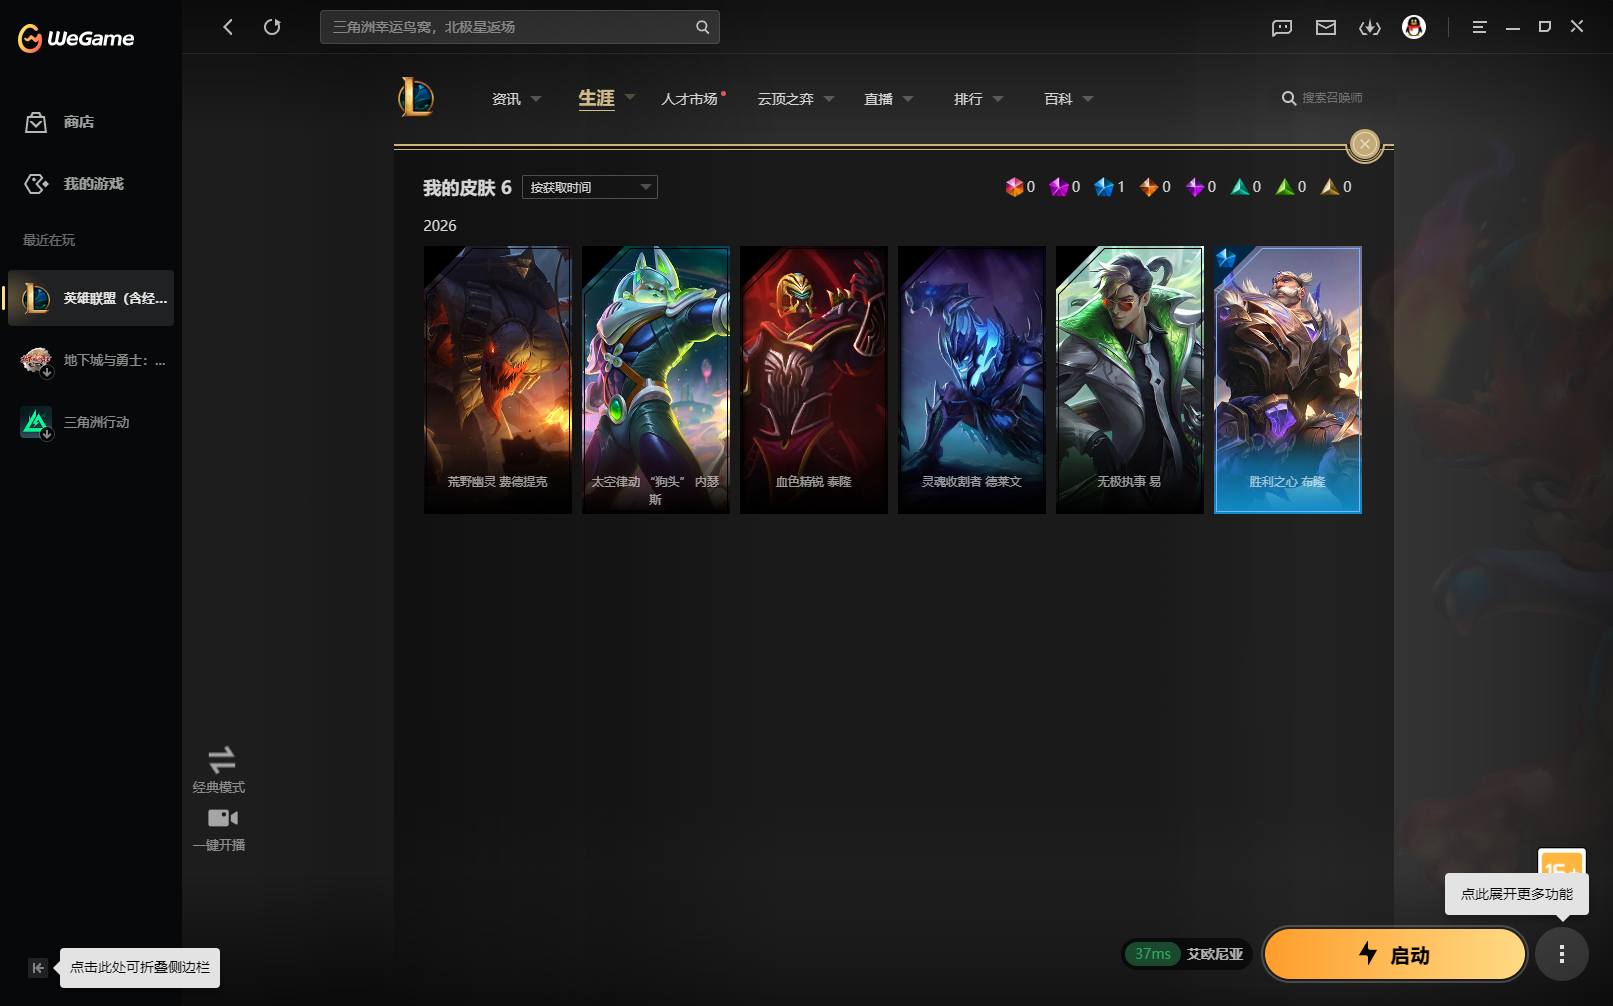Click the magnifier icon beside 搜索召唤师
This screenshot has height=1006, width=1613.
click(1289, 98)
